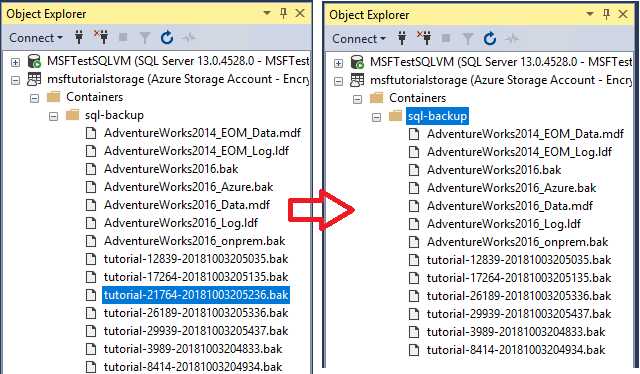Click Connect plug icon in left Object Explorer
640x374 pixels.
click(x=79, y=38)
